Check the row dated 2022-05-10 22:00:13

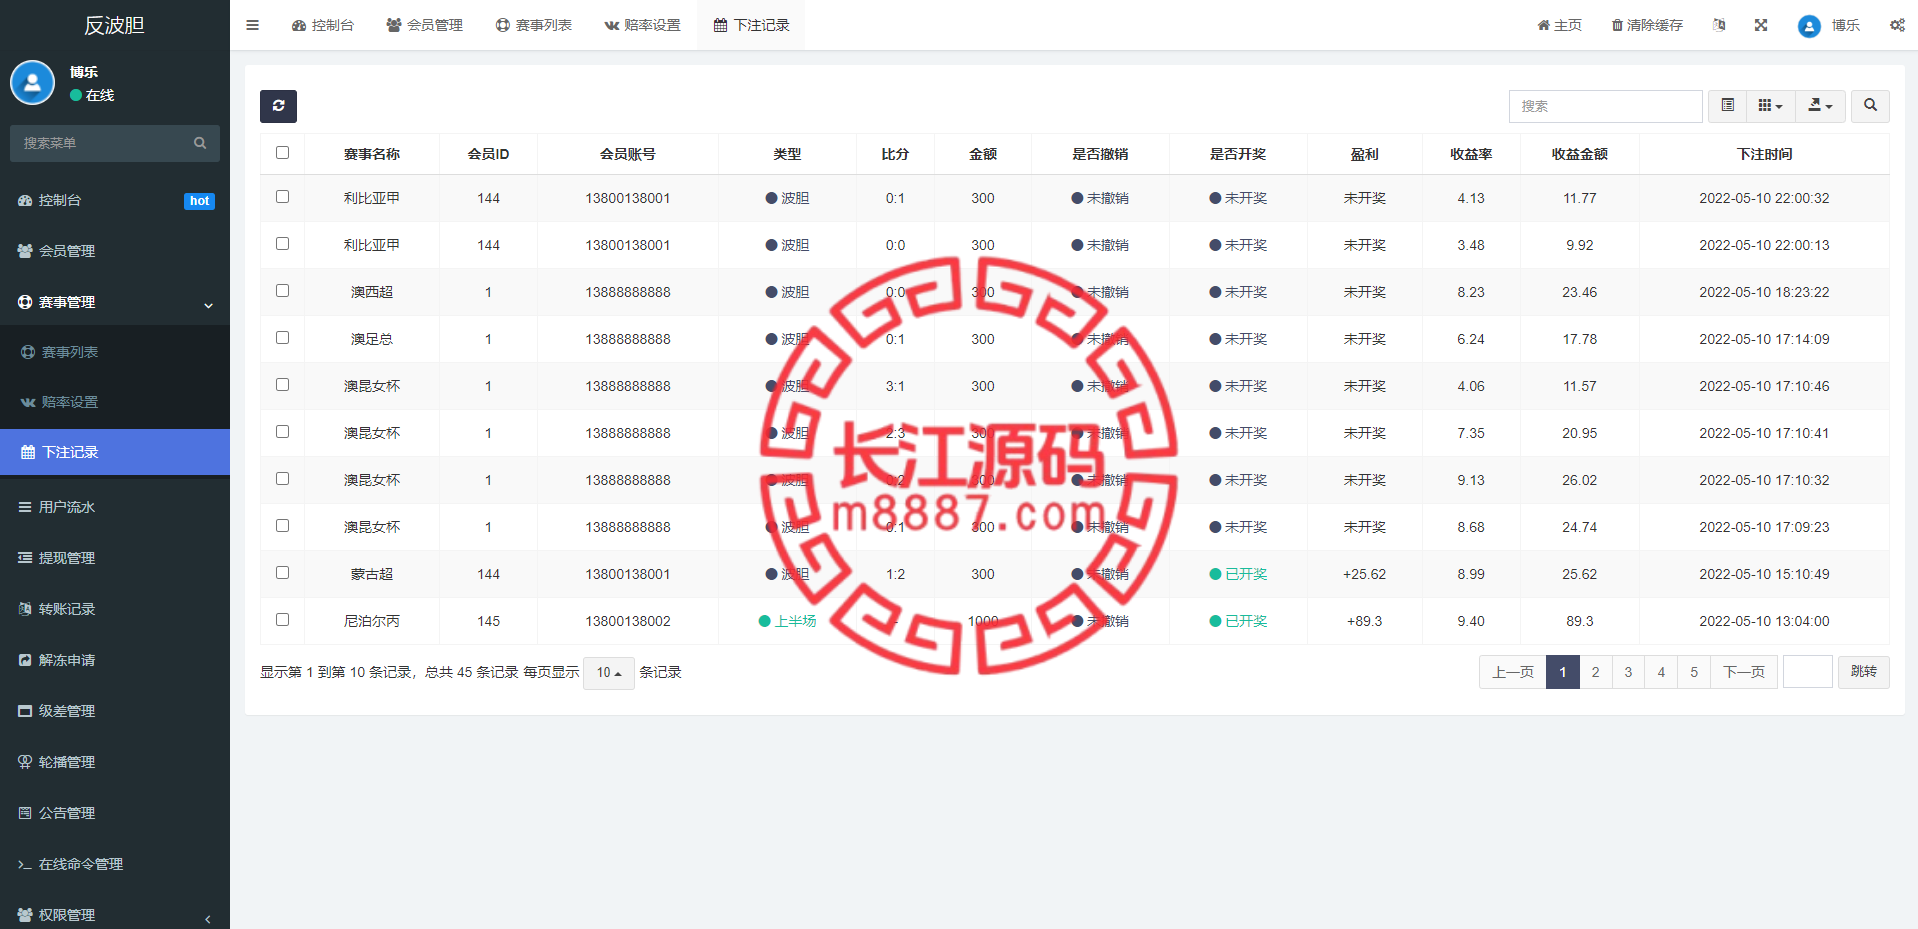pyautogui.click(x=282, y=244)
